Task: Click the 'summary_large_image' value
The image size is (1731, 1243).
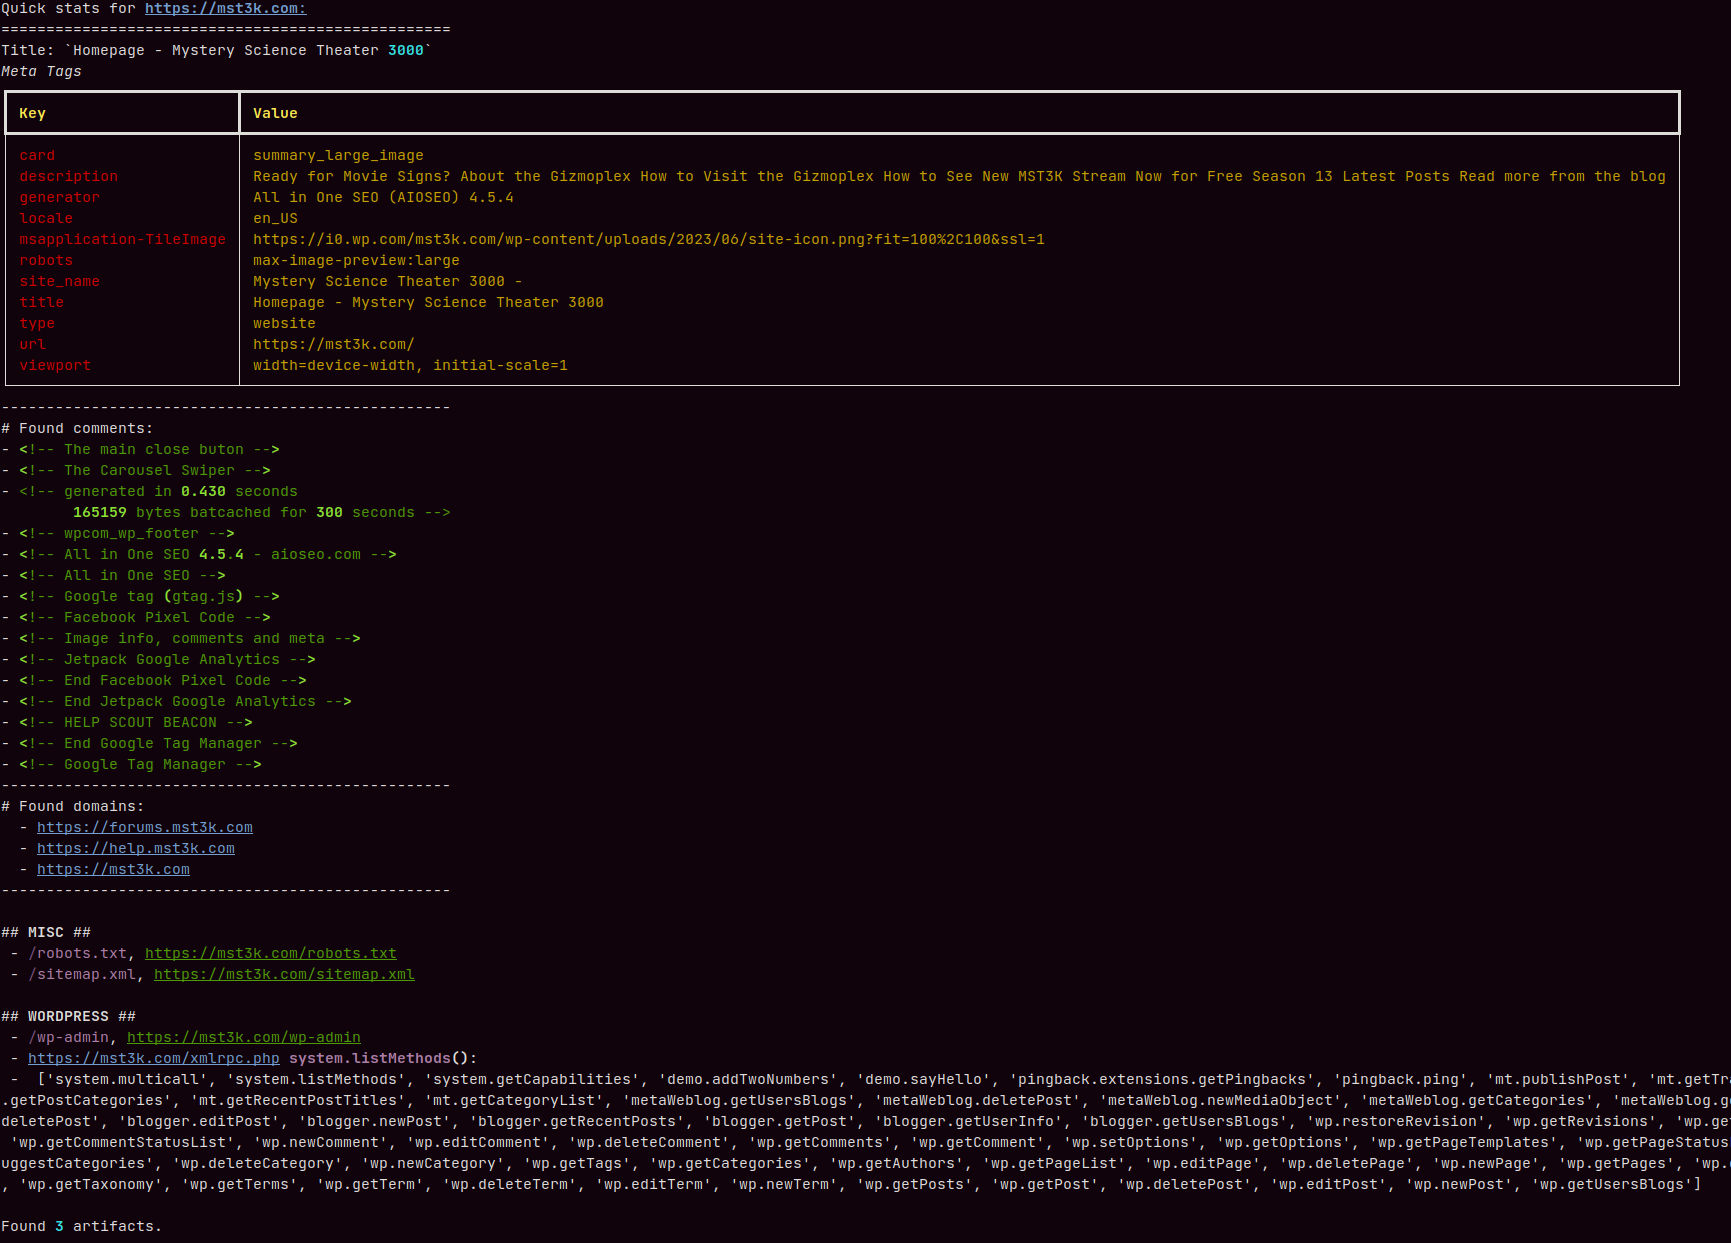Action: tap(338, 155)
